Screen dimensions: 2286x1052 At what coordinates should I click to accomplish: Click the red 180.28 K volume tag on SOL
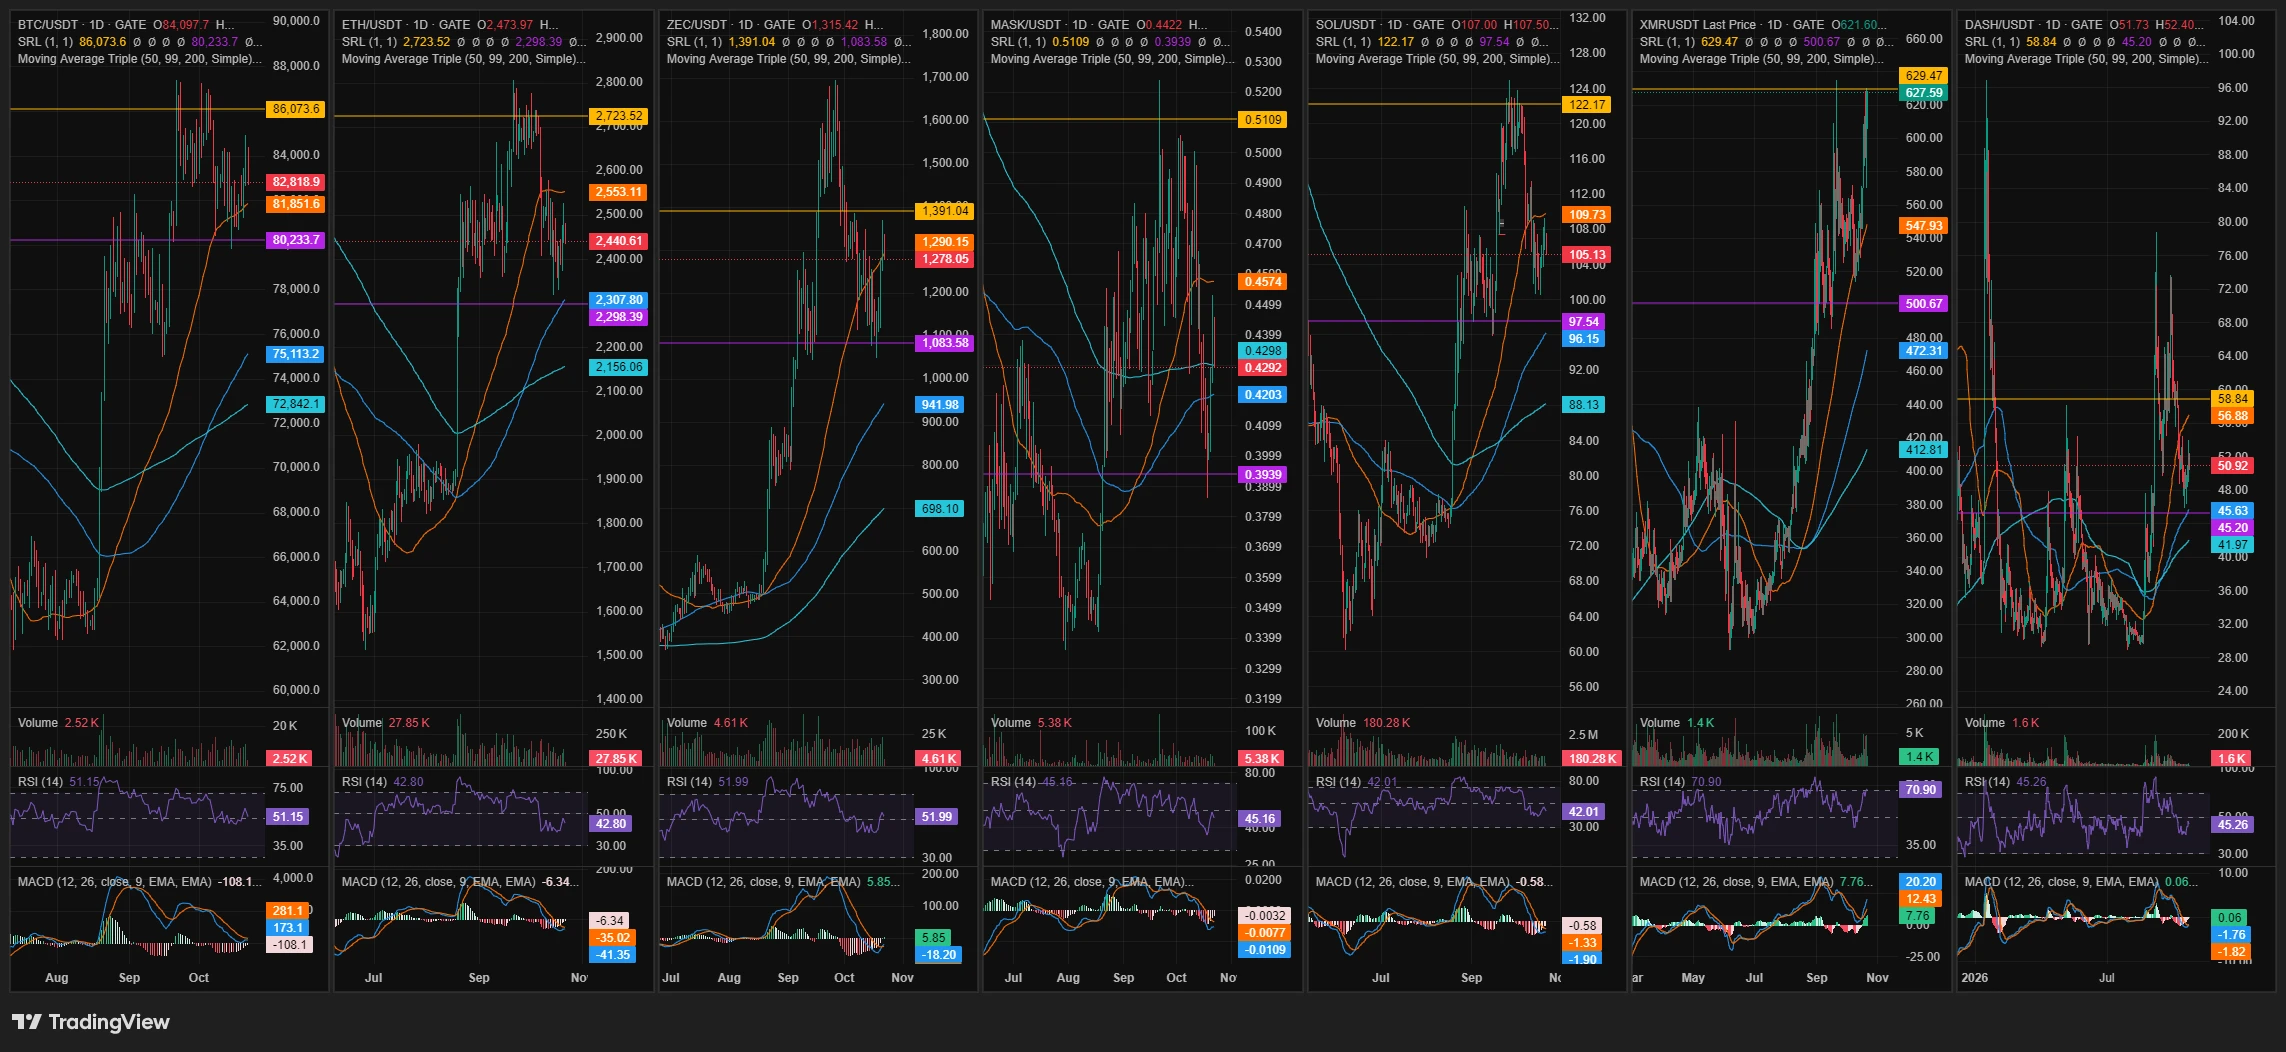[1593, 759]
